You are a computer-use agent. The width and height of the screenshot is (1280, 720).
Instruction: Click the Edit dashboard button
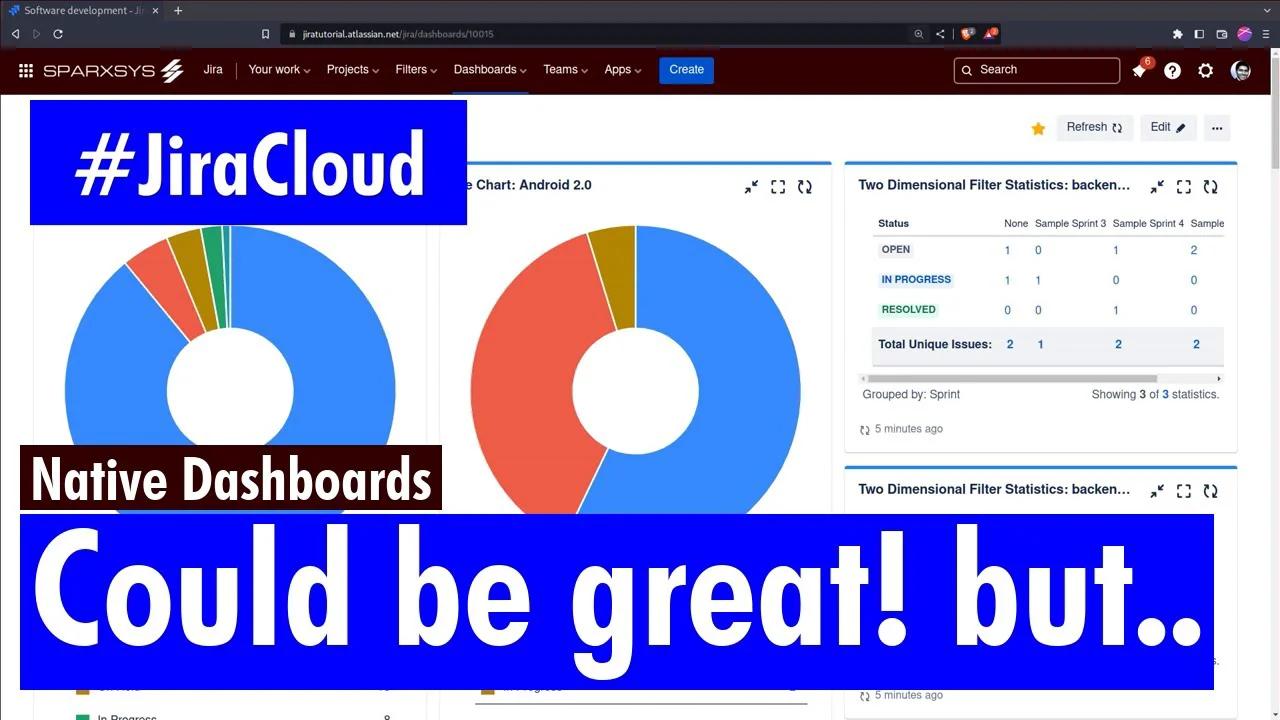1168,127
